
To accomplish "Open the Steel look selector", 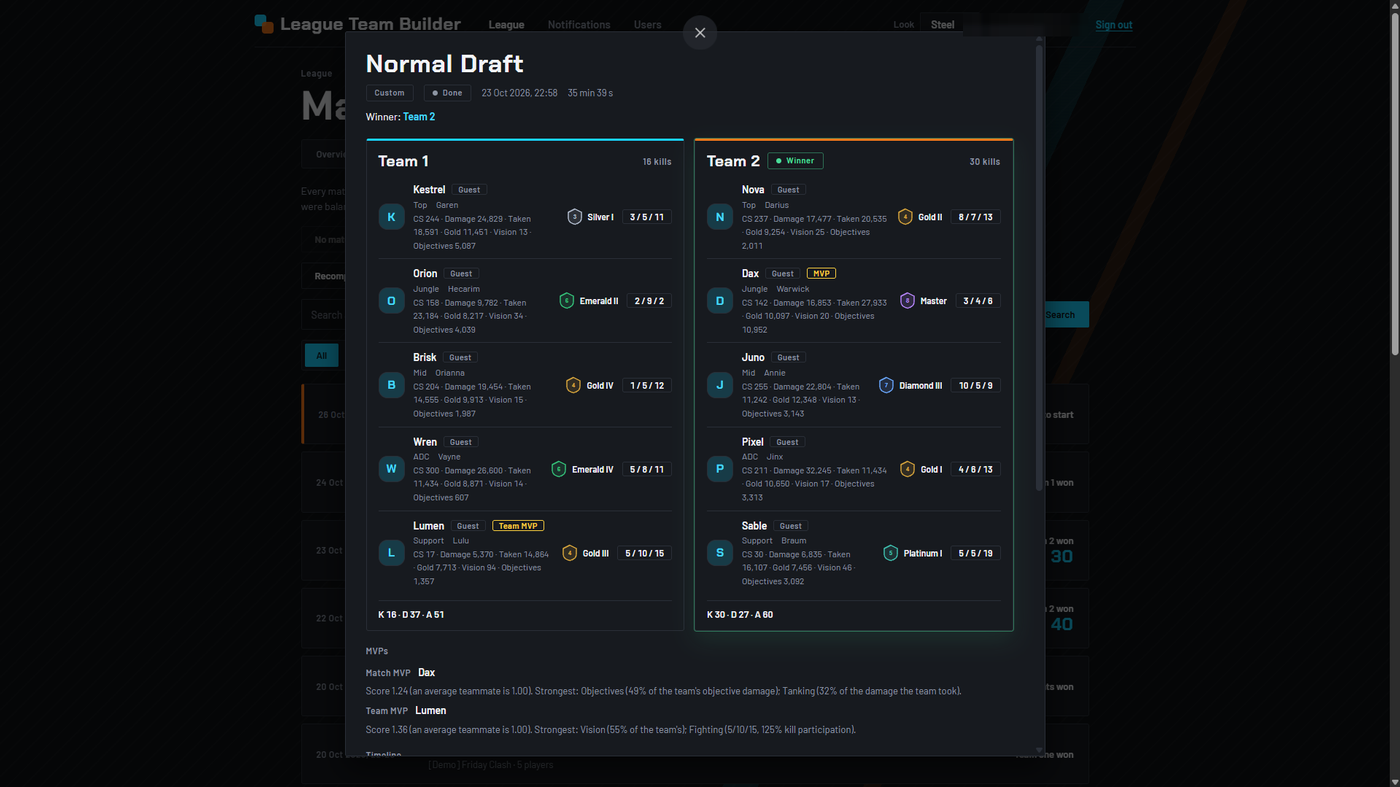I will (943, 25).
